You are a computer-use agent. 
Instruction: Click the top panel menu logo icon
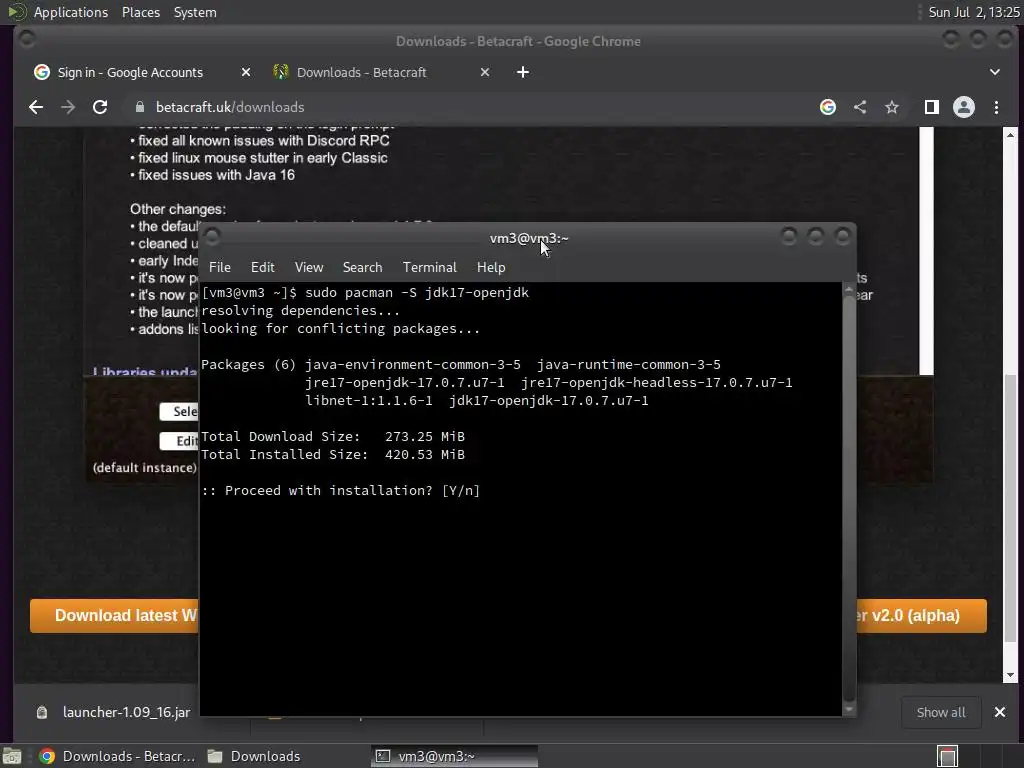click(x=16, y=12)
